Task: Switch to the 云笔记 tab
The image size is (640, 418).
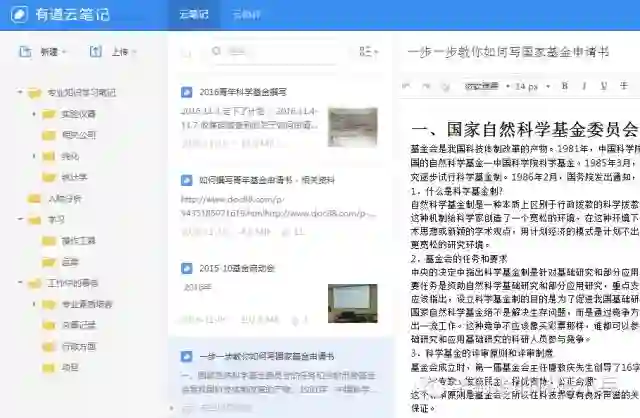Action: [x=194, y=15]
